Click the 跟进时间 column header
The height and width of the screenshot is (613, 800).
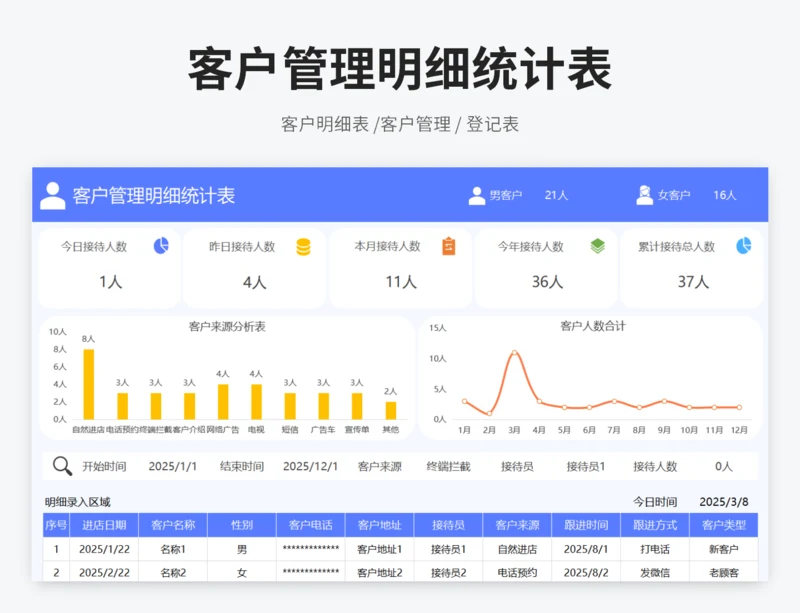(x=586, y=525)
